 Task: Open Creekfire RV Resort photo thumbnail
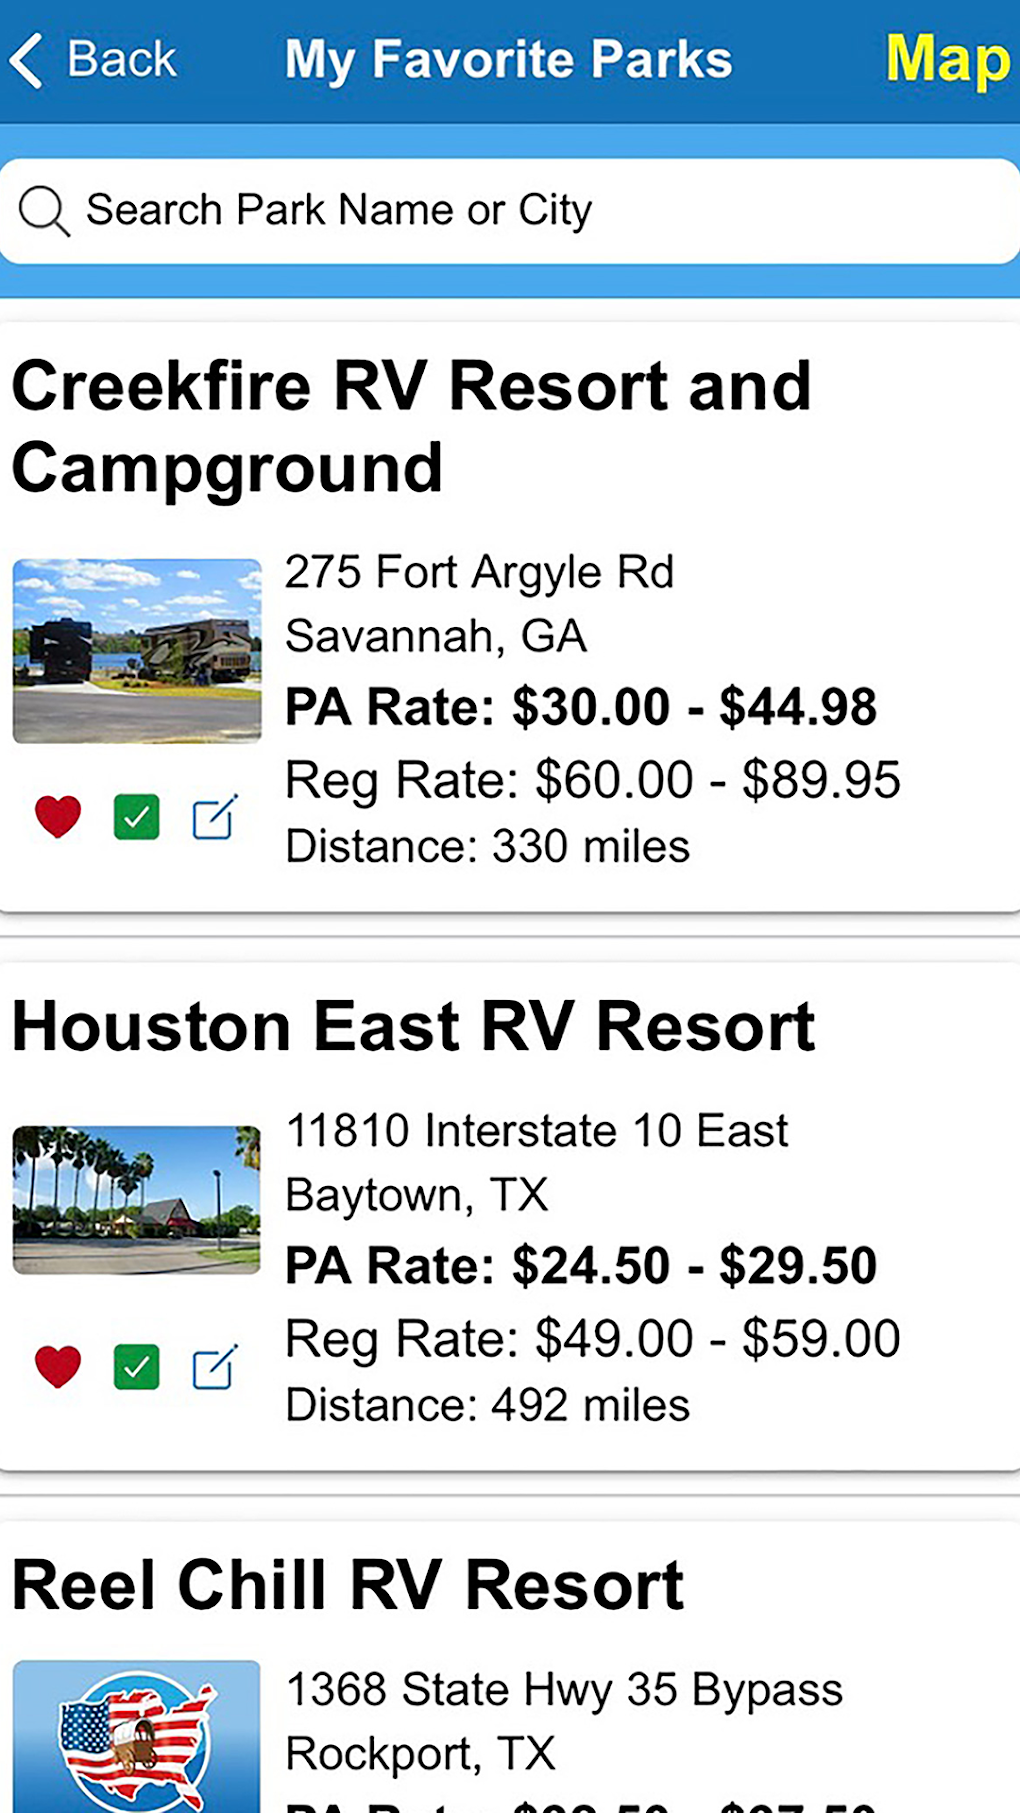137,650
